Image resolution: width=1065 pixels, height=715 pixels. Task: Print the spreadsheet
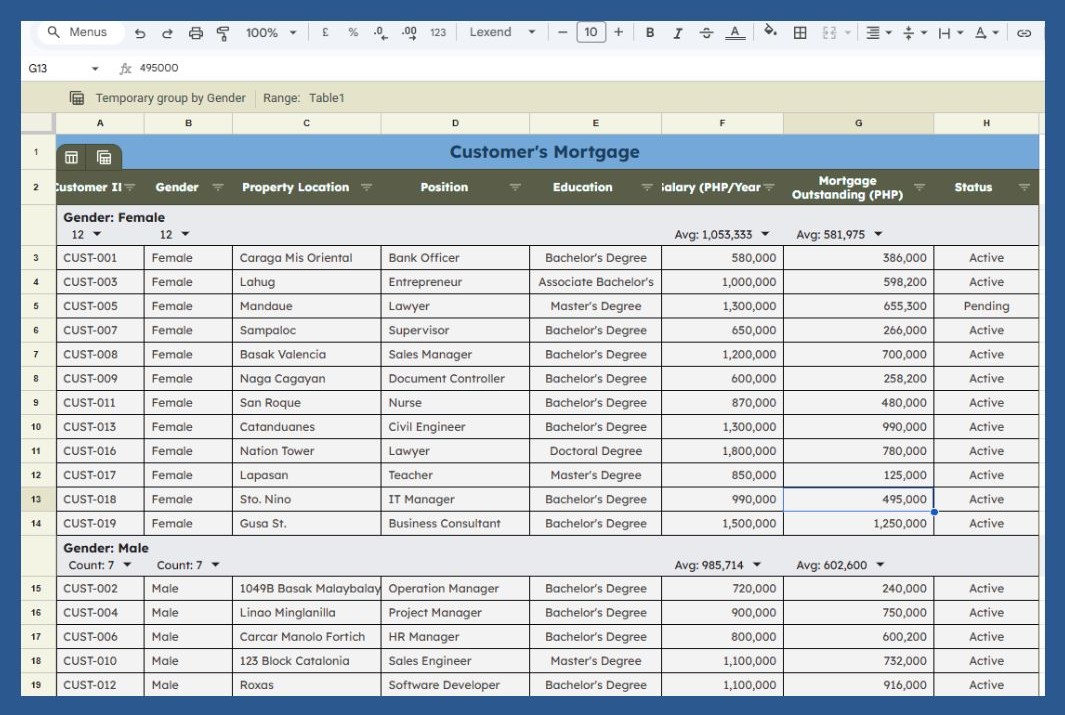pos(196,33)
